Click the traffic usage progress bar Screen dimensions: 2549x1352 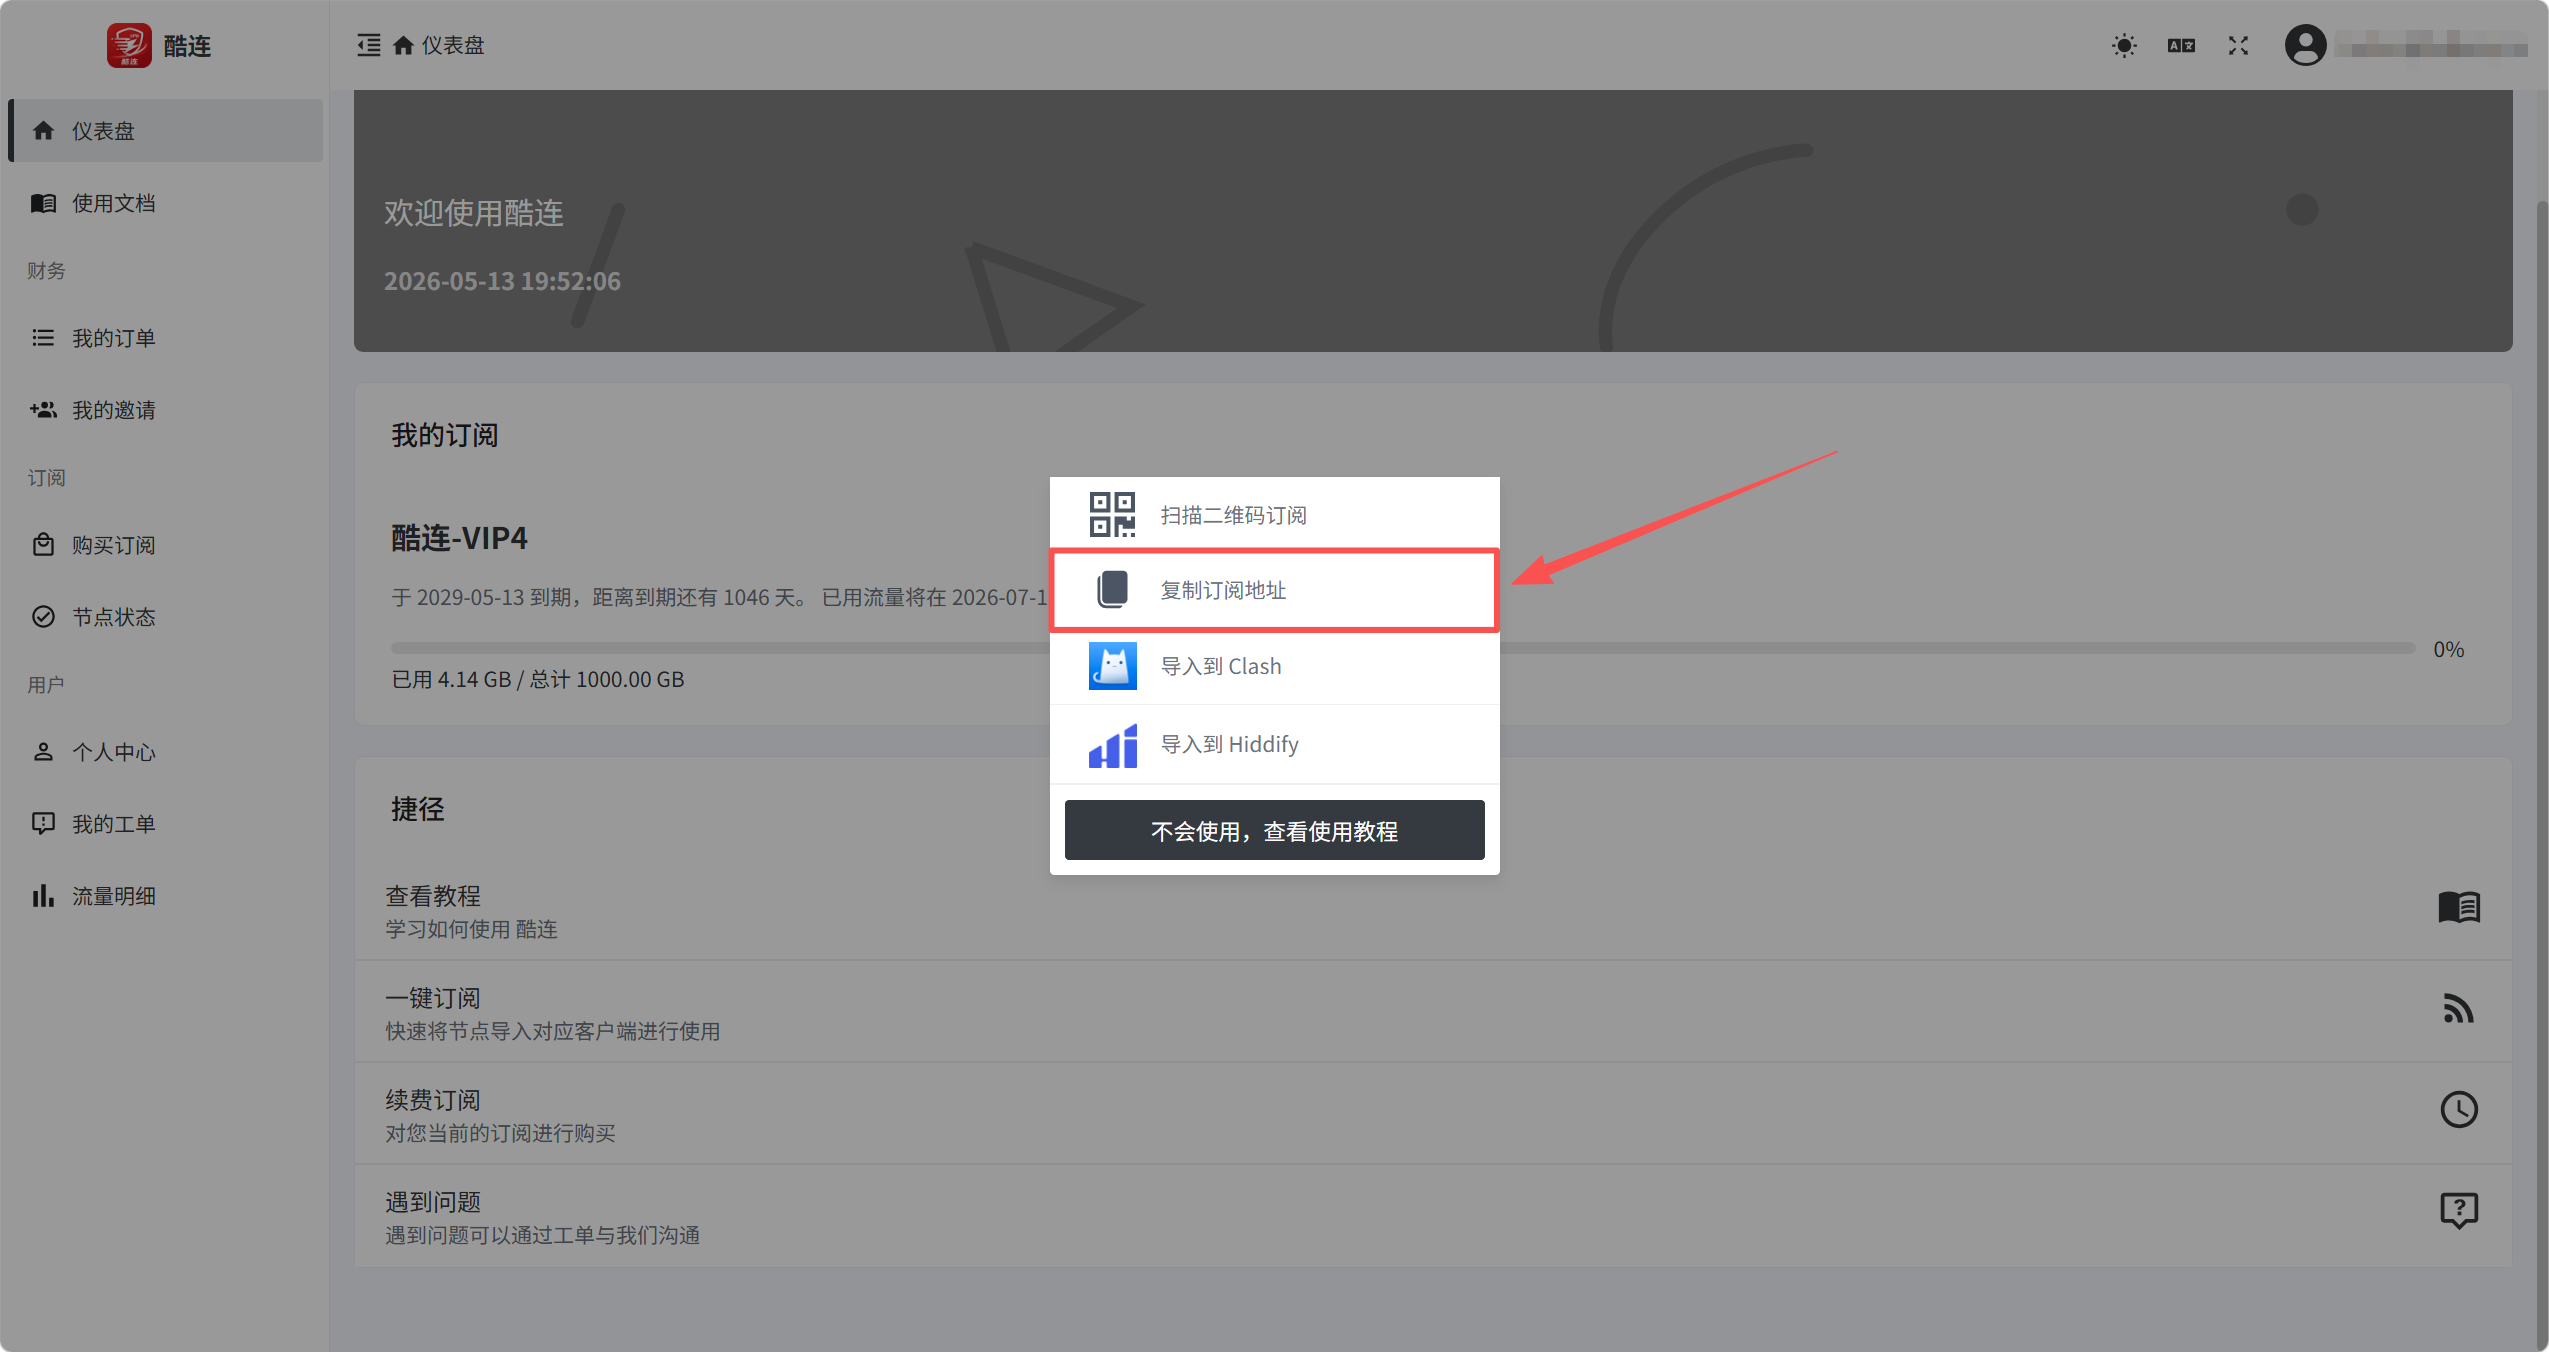pos(1403,648)
